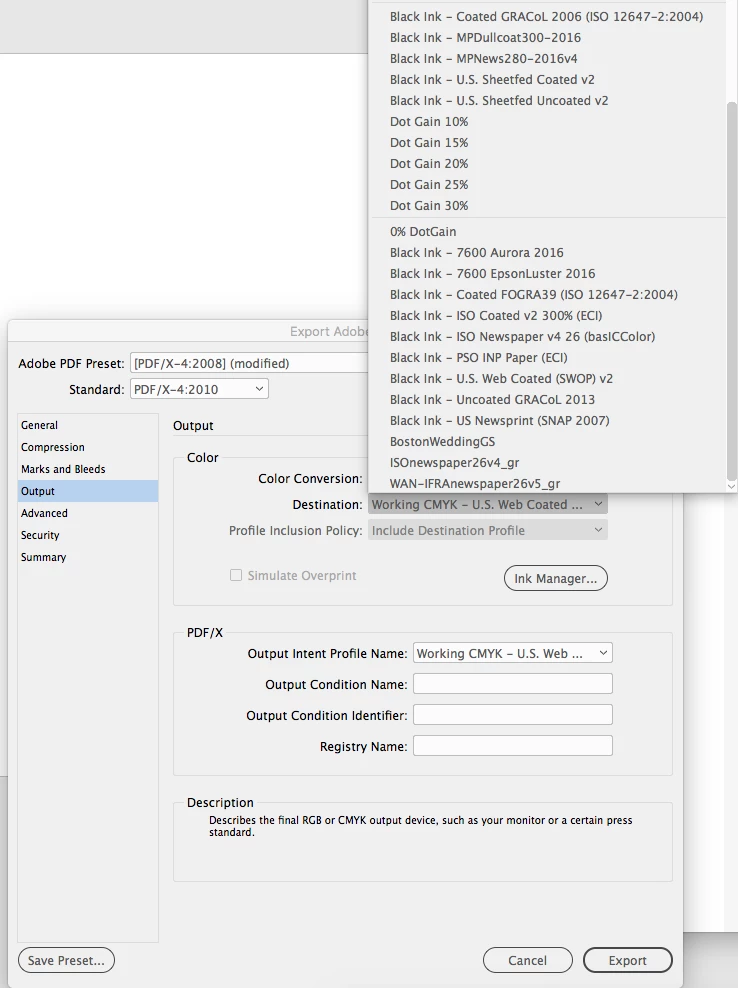
Task: Click the list scroll-down arrow
Action: (732, 486)
